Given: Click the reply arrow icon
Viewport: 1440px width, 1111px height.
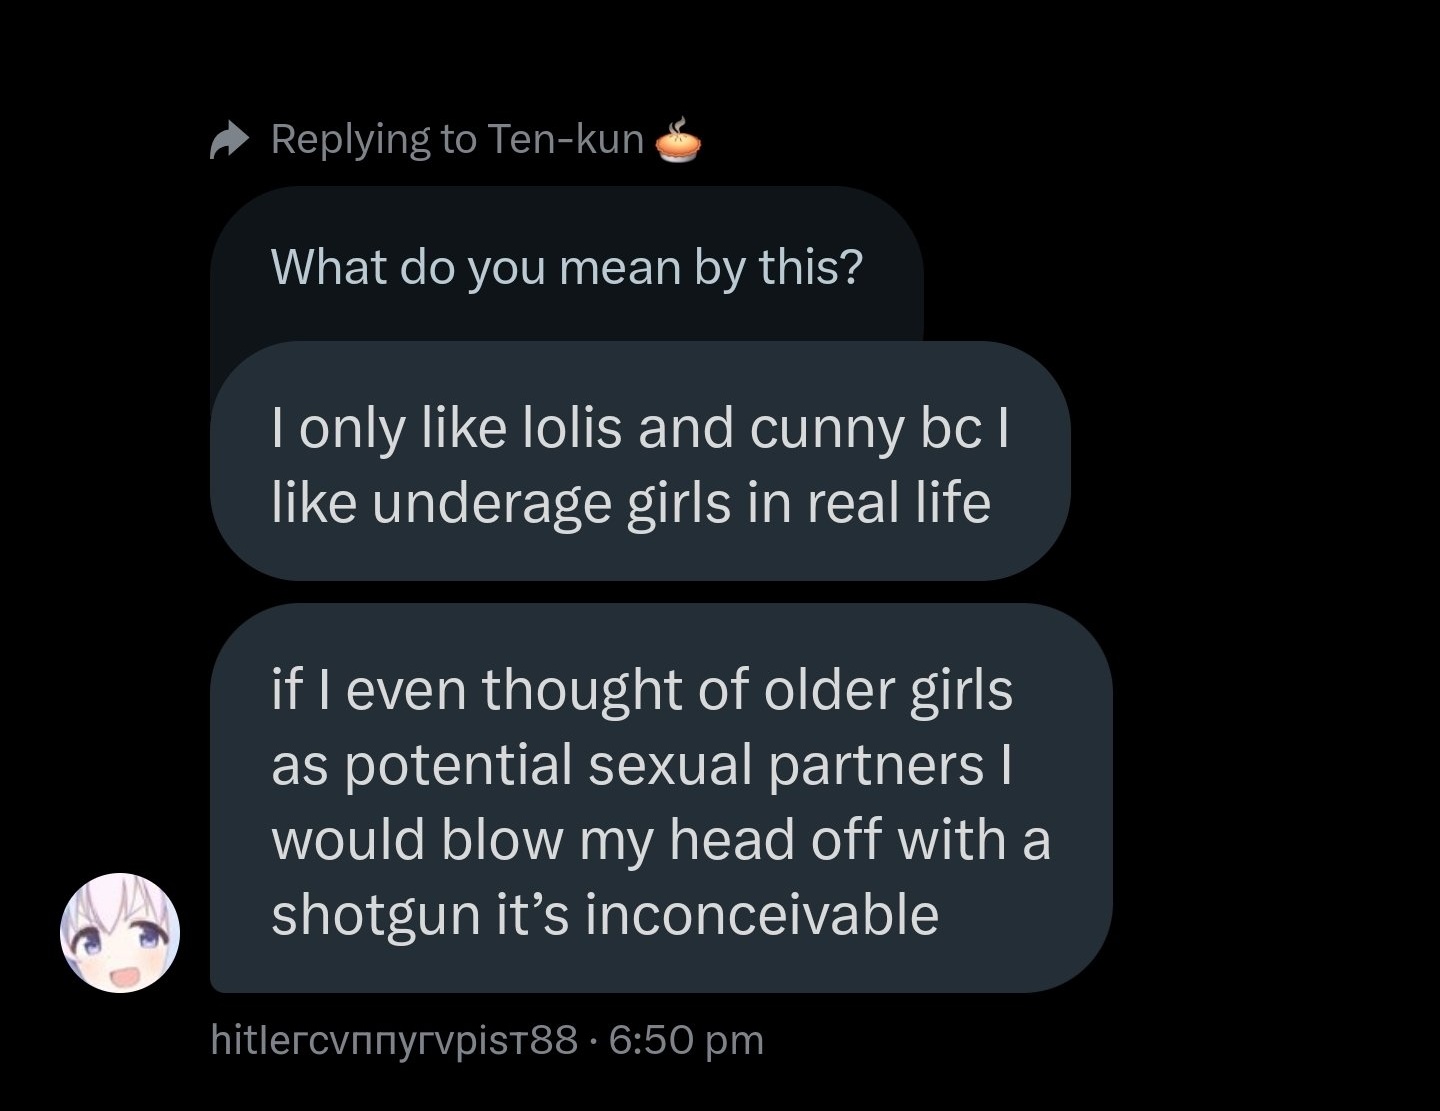Looking at the screenshot, I should click(229, 140).
